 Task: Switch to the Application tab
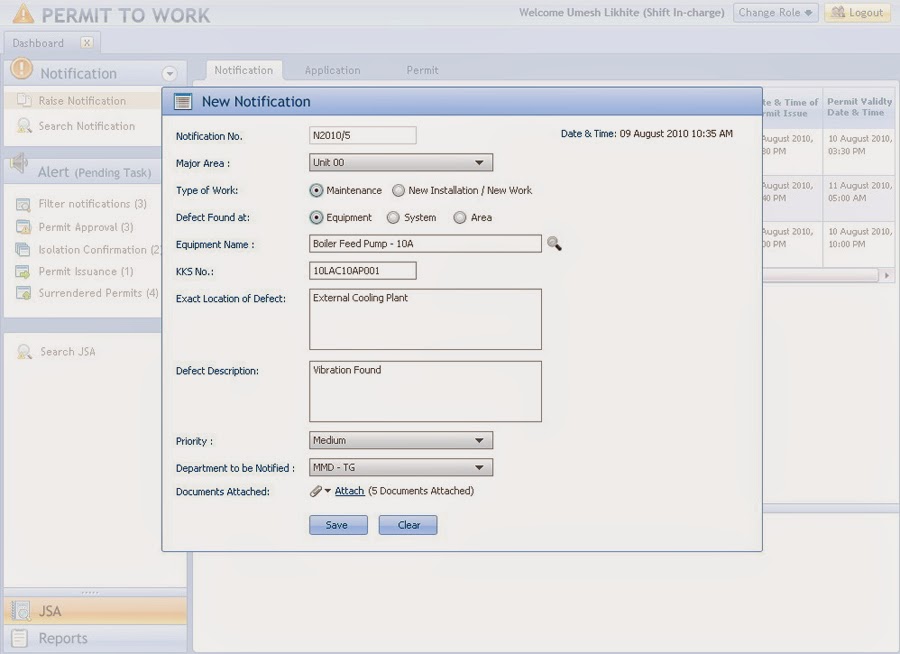tap(332, 70)
